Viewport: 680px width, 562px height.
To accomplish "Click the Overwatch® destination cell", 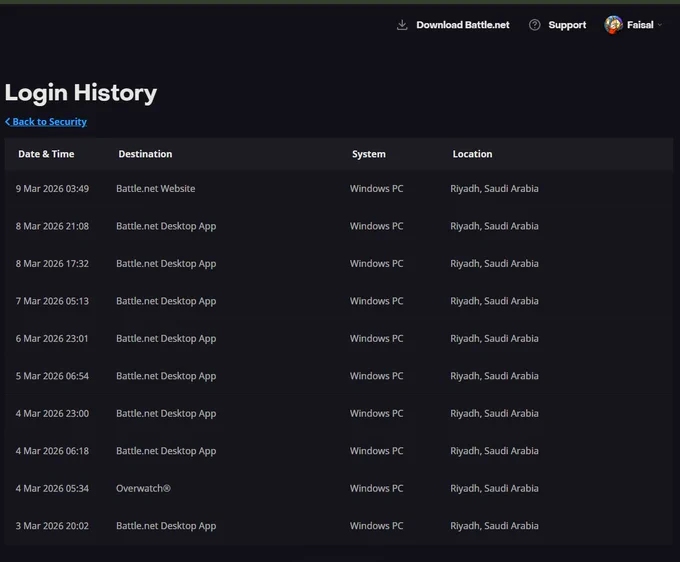I will 143,488.
